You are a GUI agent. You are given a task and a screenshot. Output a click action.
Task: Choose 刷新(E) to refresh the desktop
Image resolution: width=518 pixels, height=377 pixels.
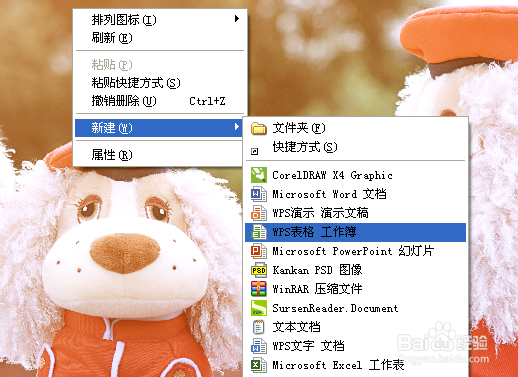160,38
